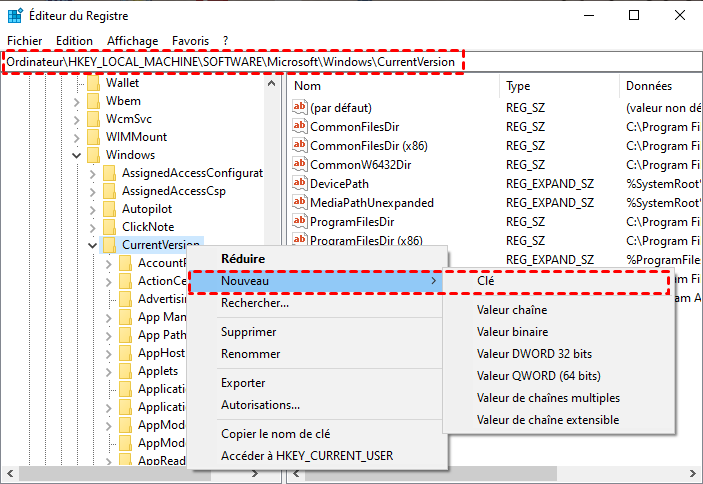The height and width of the screenshot is (484, 703).
Task: Collapse the CurrentVersion tree node
Action: (x=93, y=245)
